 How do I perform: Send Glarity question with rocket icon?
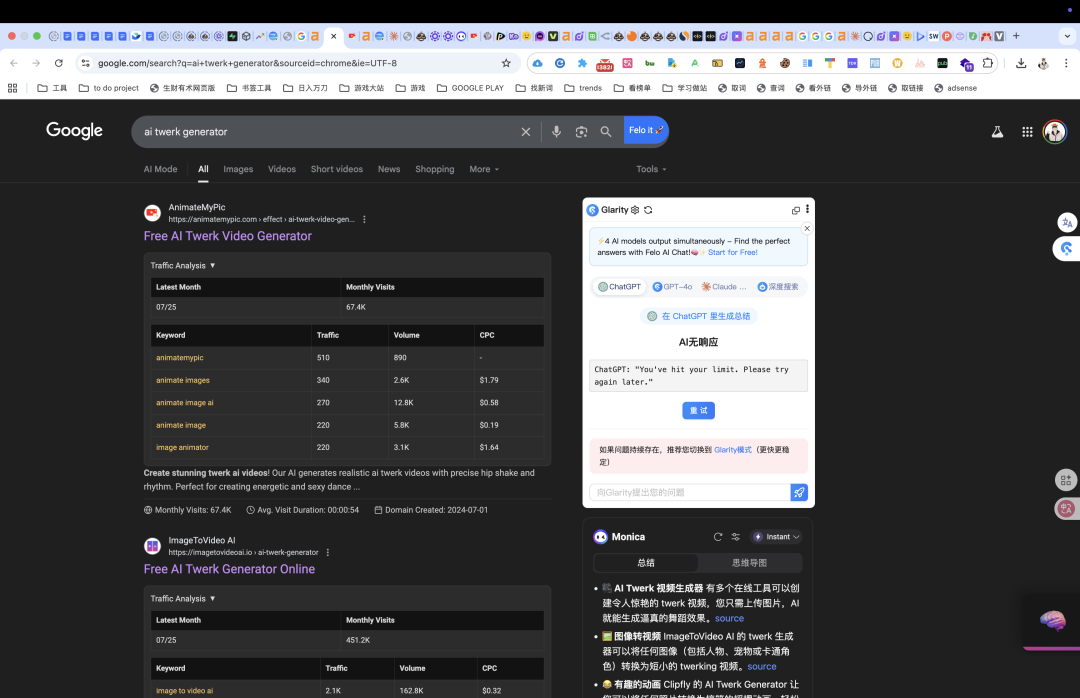point(799,492)
